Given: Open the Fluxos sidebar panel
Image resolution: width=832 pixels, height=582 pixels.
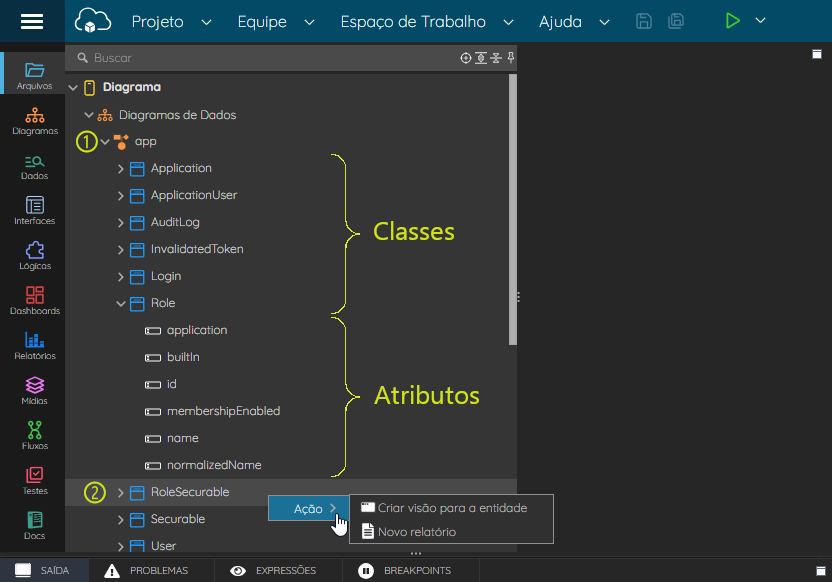Looking at the screenshot, I should point(34,436).
